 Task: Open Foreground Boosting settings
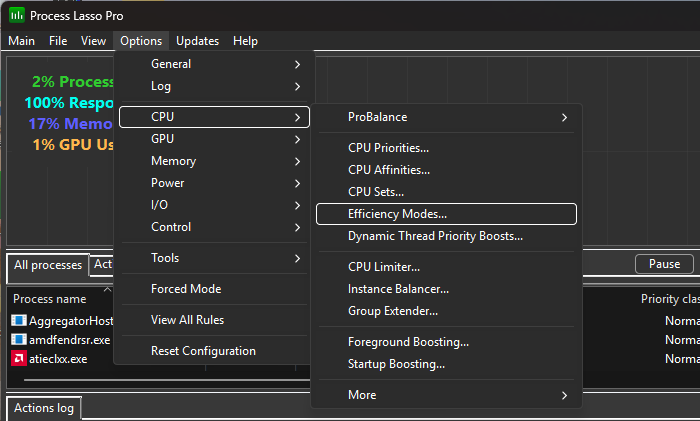click(446, 342)
